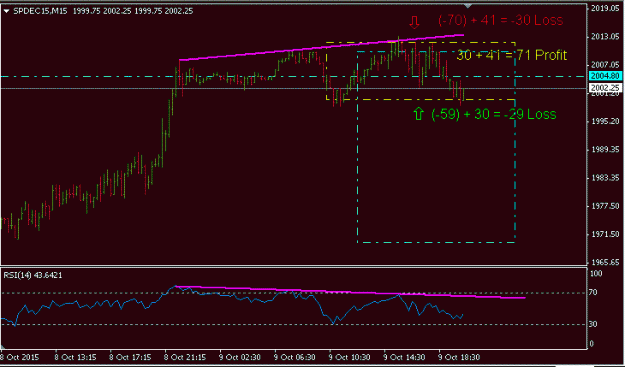625x367 pixels.
Task: Select the green '(-59) + 30 = -29 Loss' label
Action: click(493, 114)
